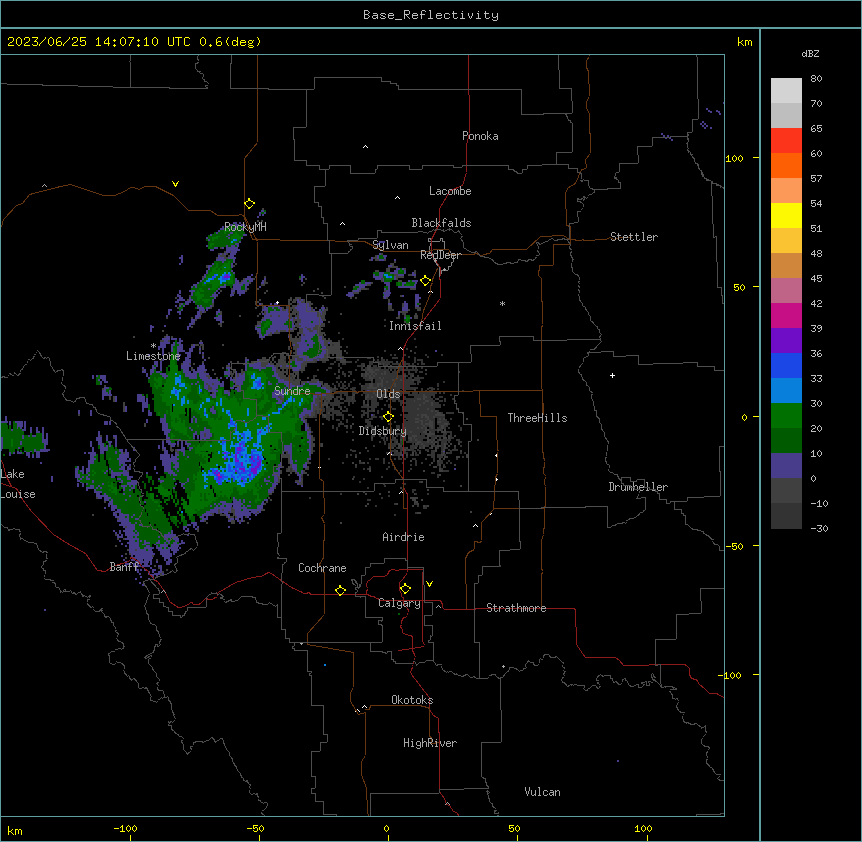The width and height of the screenshot is (862, 842).
Task: Select the blue 36 dBZ legend swatch
Action: pyautogui.click(x=786, y=365)
